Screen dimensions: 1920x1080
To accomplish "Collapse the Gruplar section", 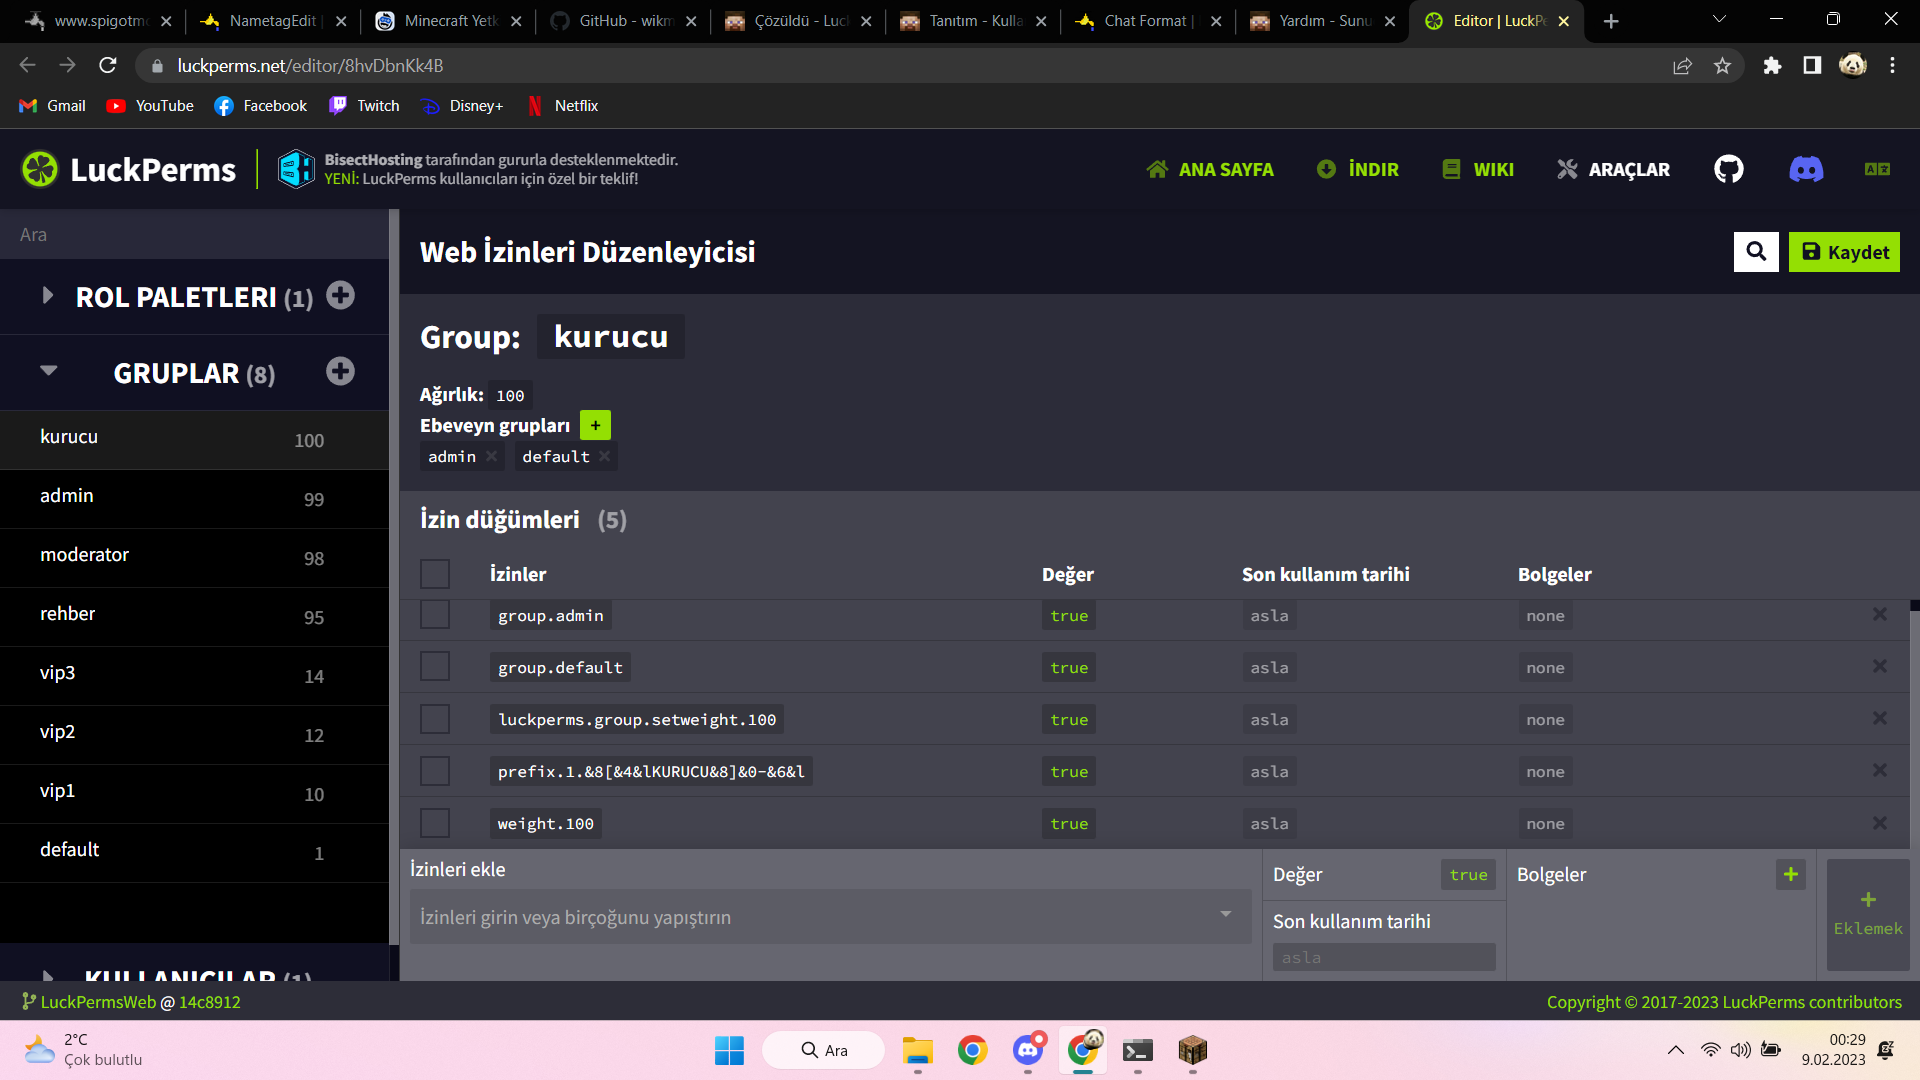I will pos(48,371).
